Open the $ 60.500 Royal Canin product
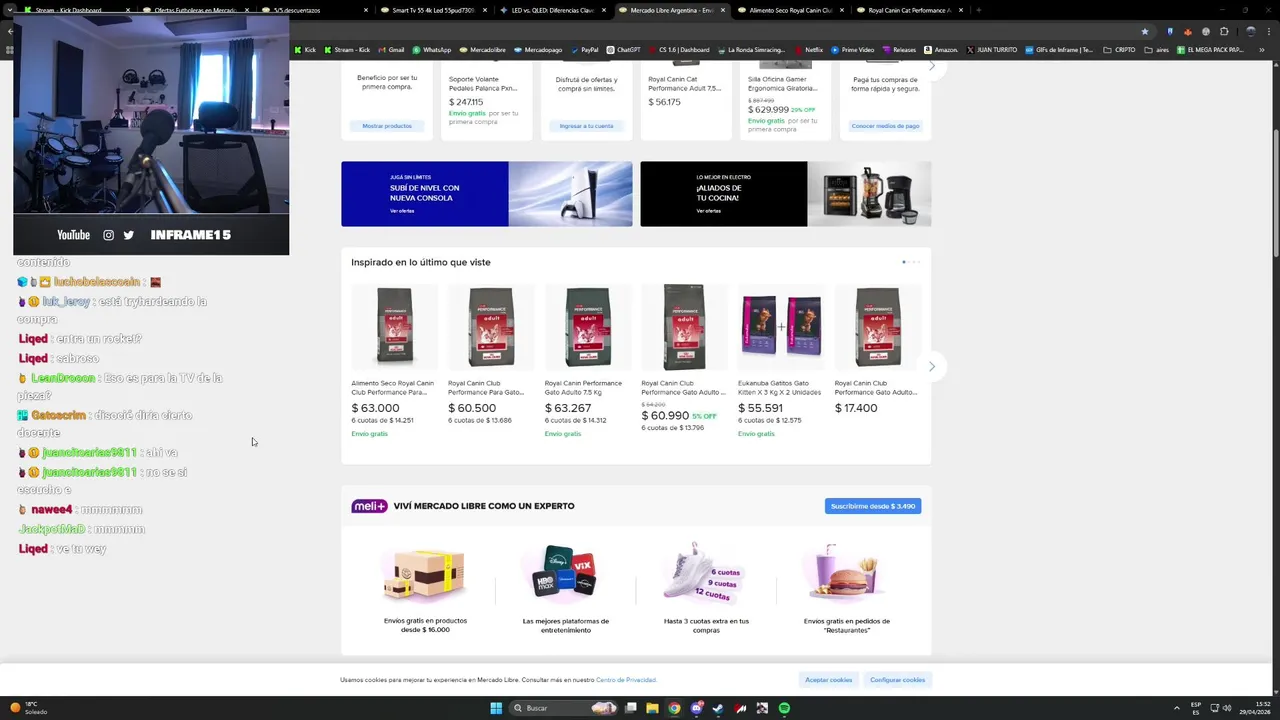The height and width of the screenshot is (720, 1280). click(x=491, y=355)
